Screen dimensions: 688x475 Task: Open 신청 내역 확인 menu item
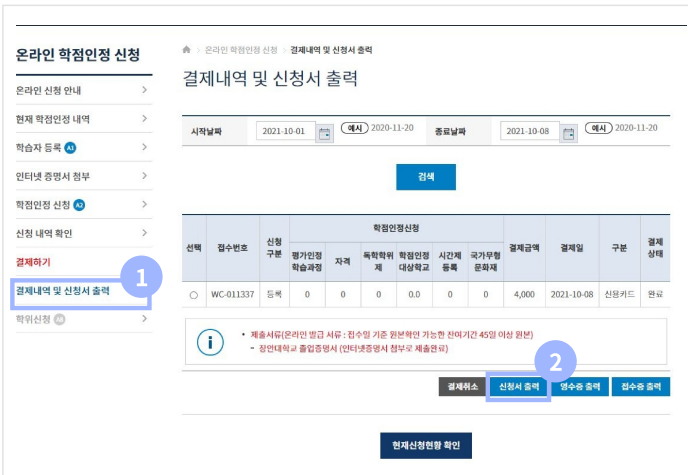point(84,233)
